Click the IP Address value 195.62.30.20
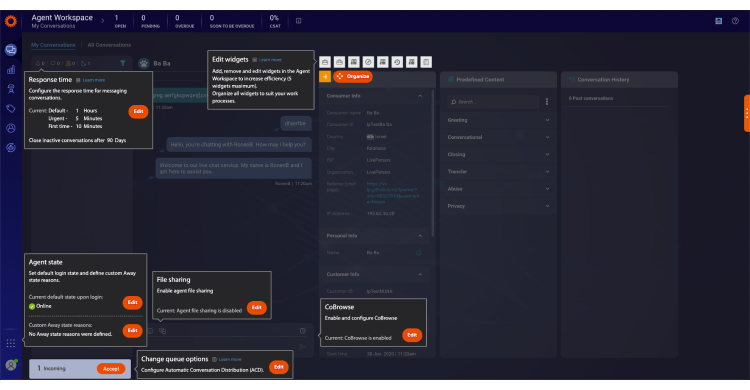The height and width of the screenshot is (390, 750). [x=381, y=214]
